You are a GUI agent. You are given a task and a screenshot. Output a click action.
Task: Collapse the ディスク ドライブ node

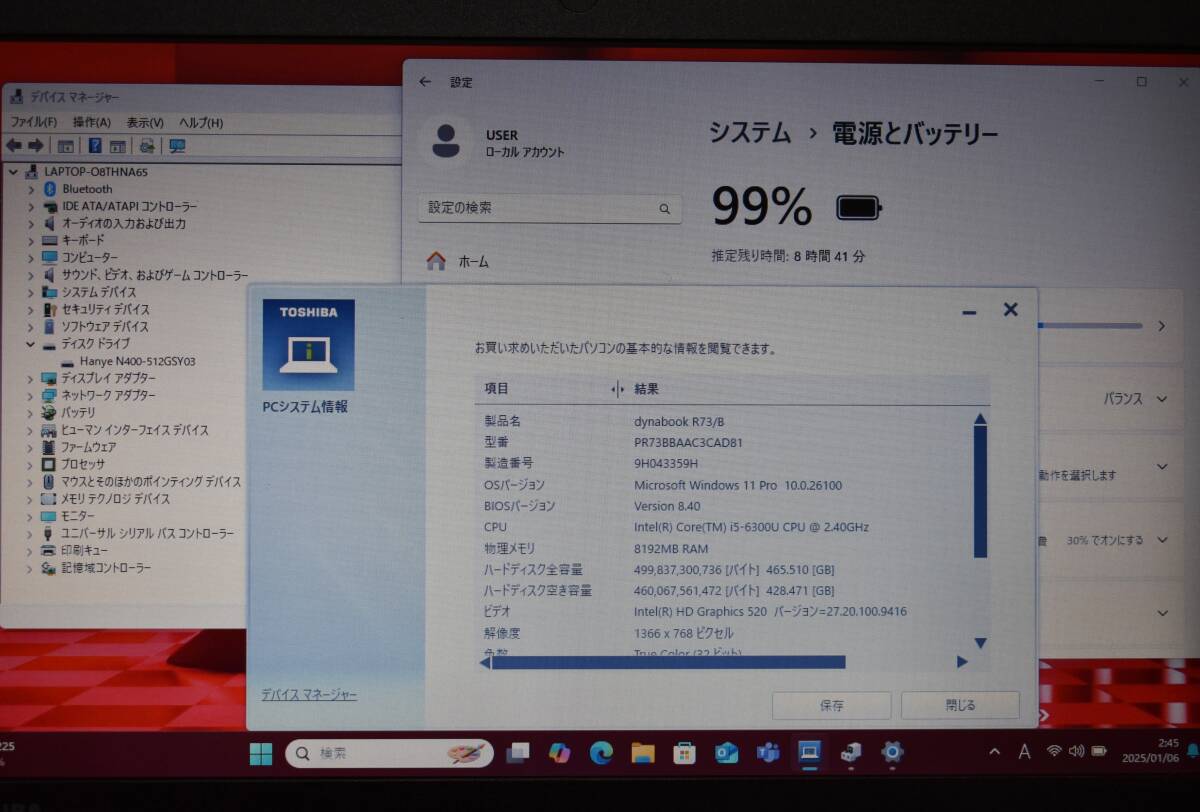pos(31,344)
